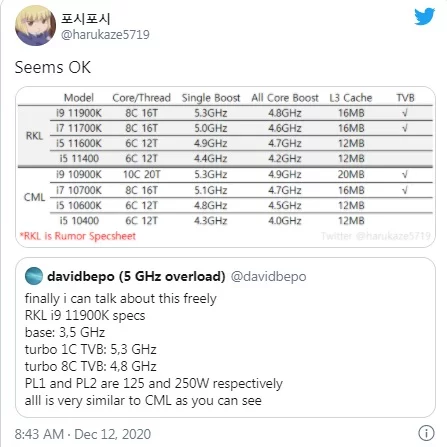Click davidbepo's round avatar
This screenshot has height=447, width=447.
coord(34,276)
